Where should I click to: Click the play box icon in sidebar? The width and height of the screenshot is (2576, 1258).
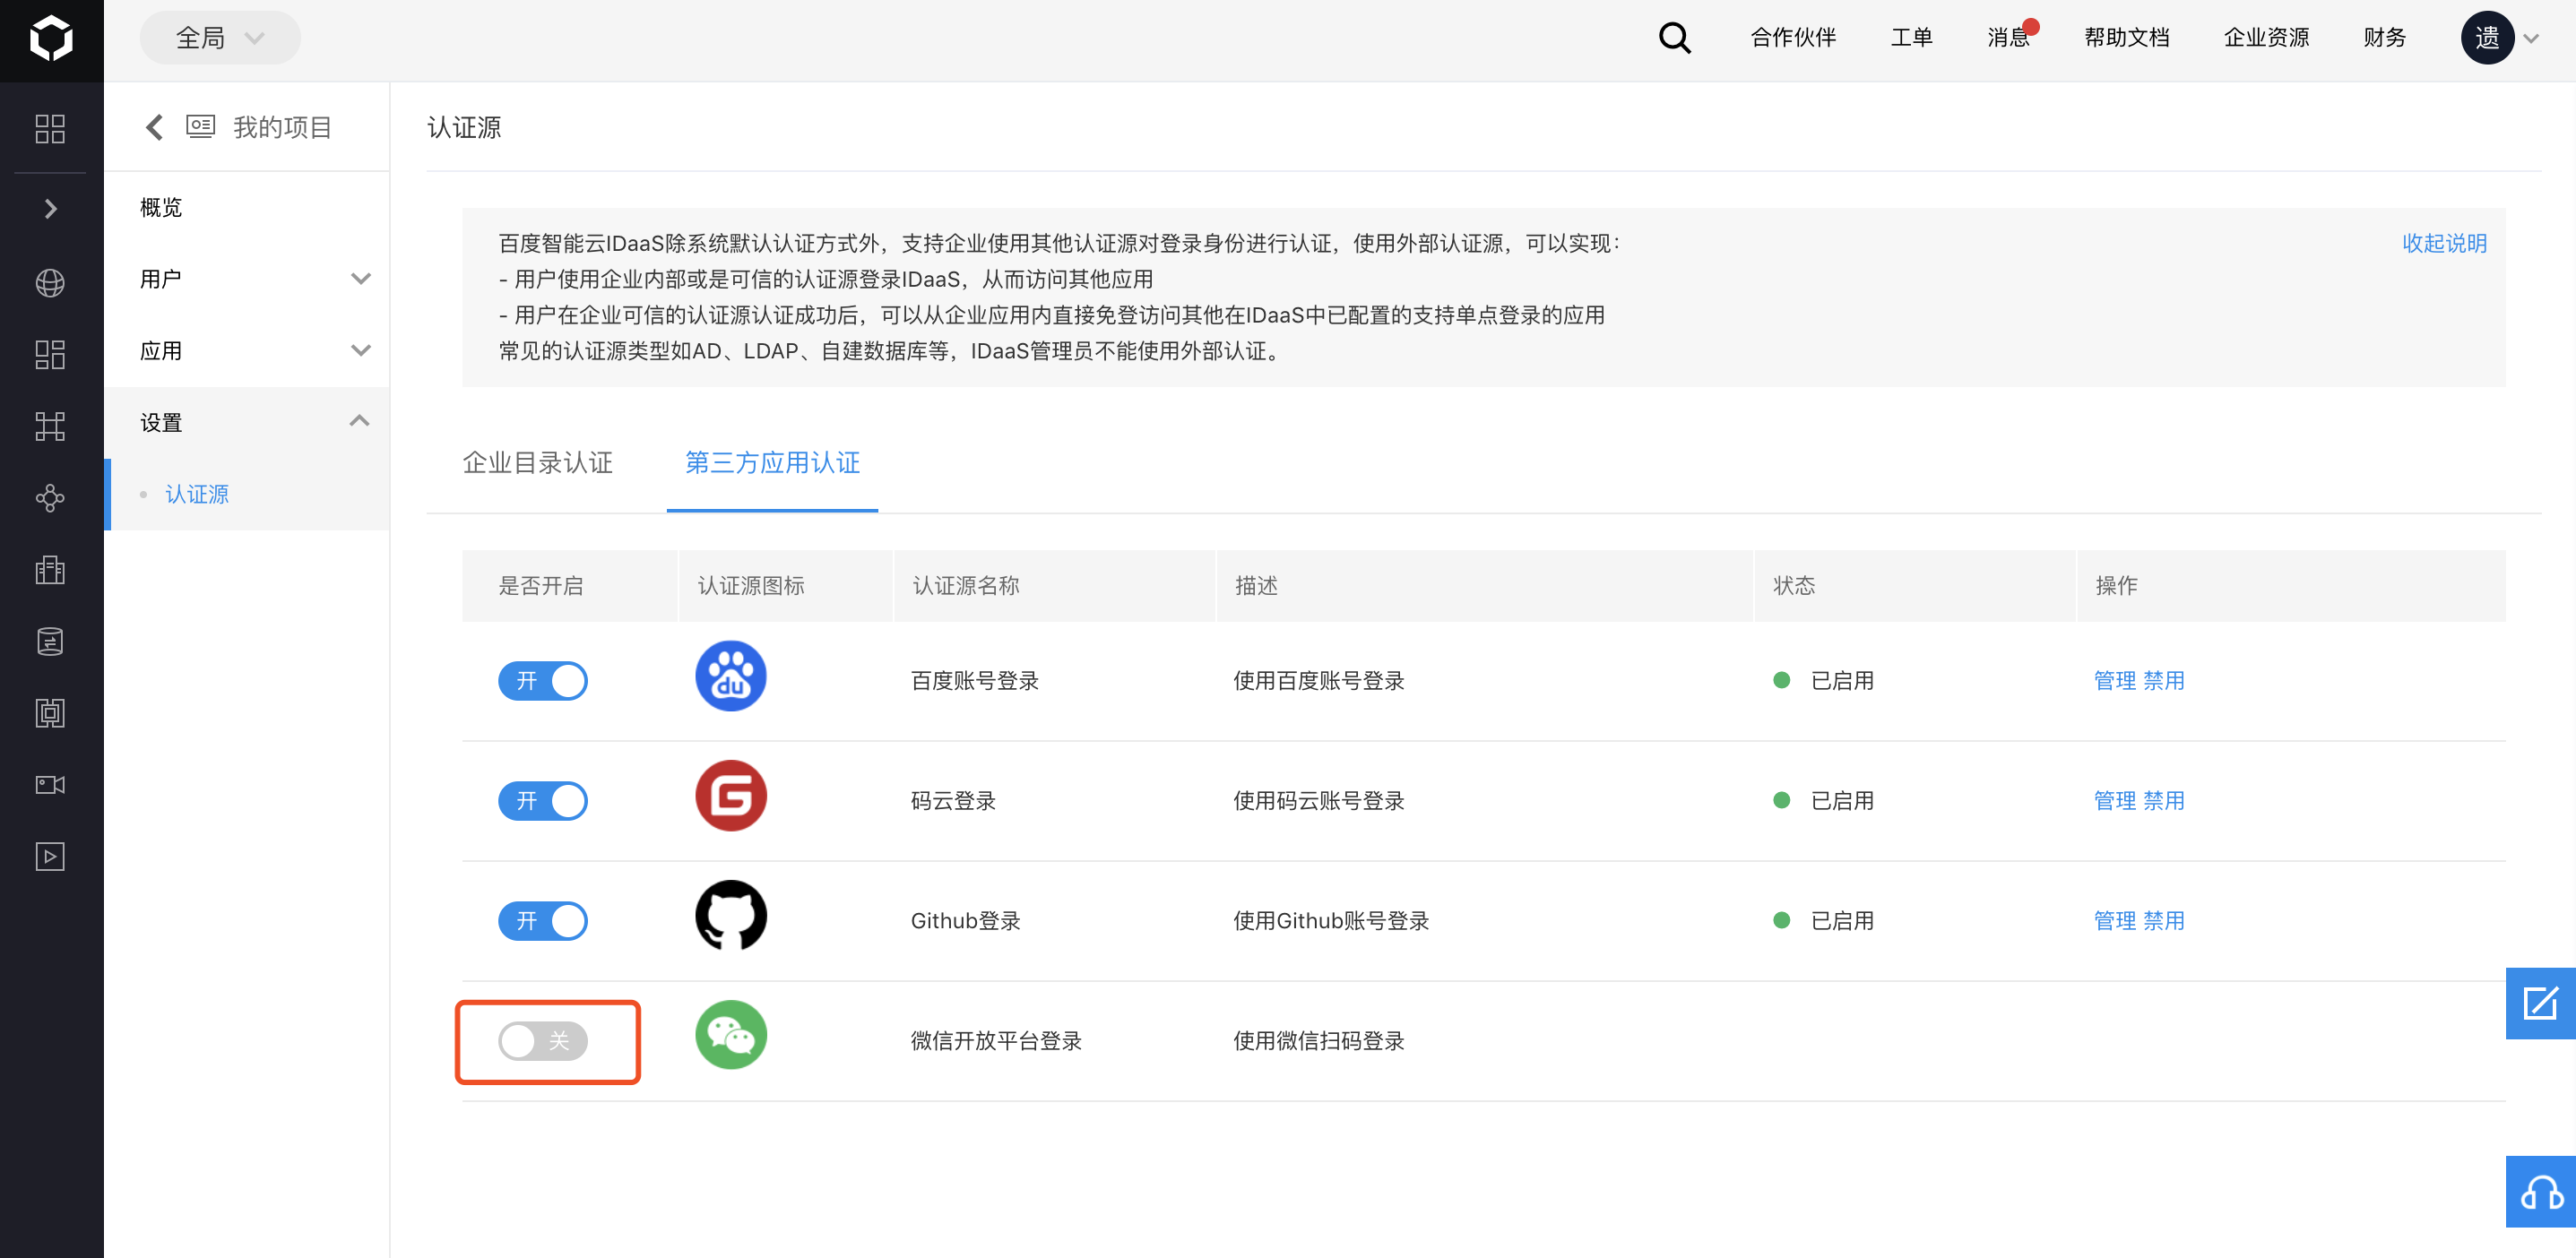click(x=50, y=857)
